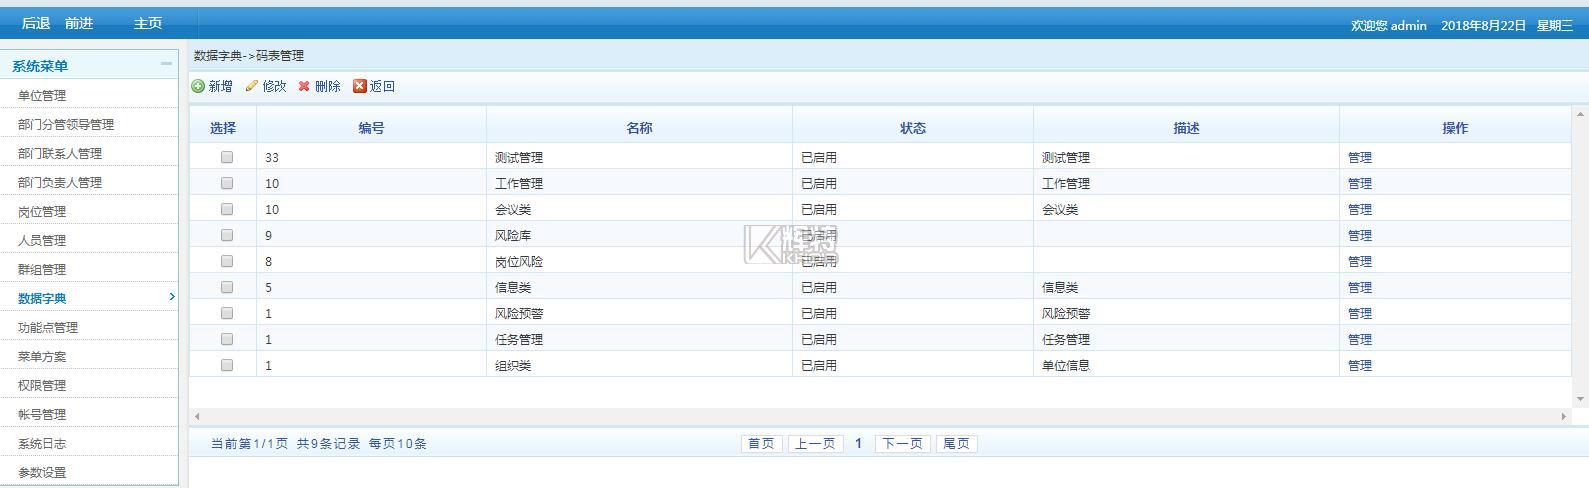
Task: Click 管理 link for 信息类 row
Action: [x=1359, y=288]
